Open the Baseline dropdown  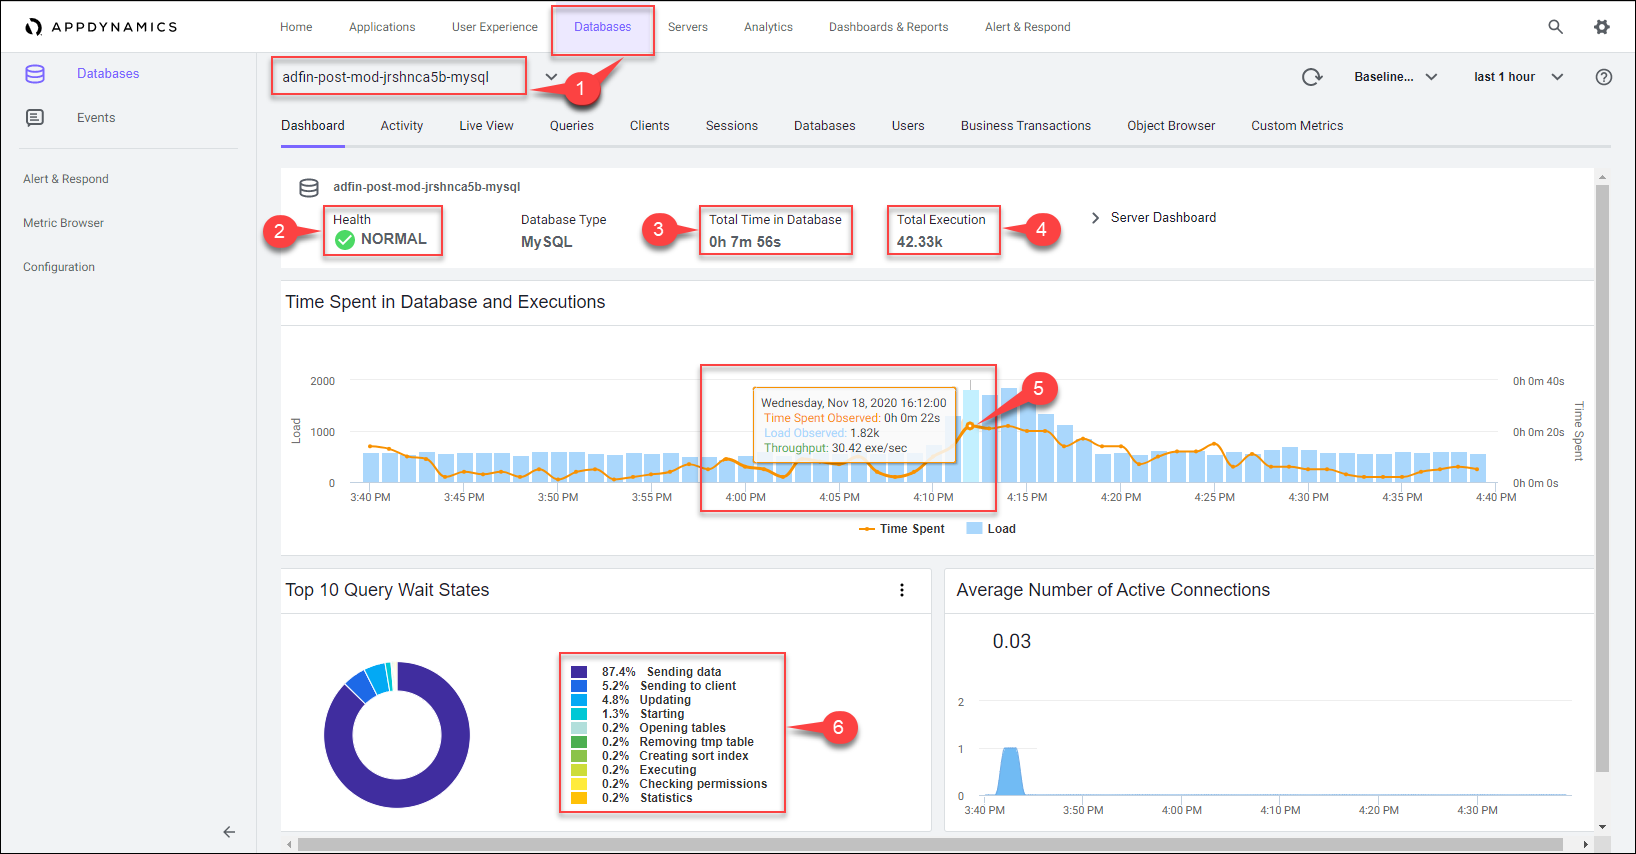1395,77
